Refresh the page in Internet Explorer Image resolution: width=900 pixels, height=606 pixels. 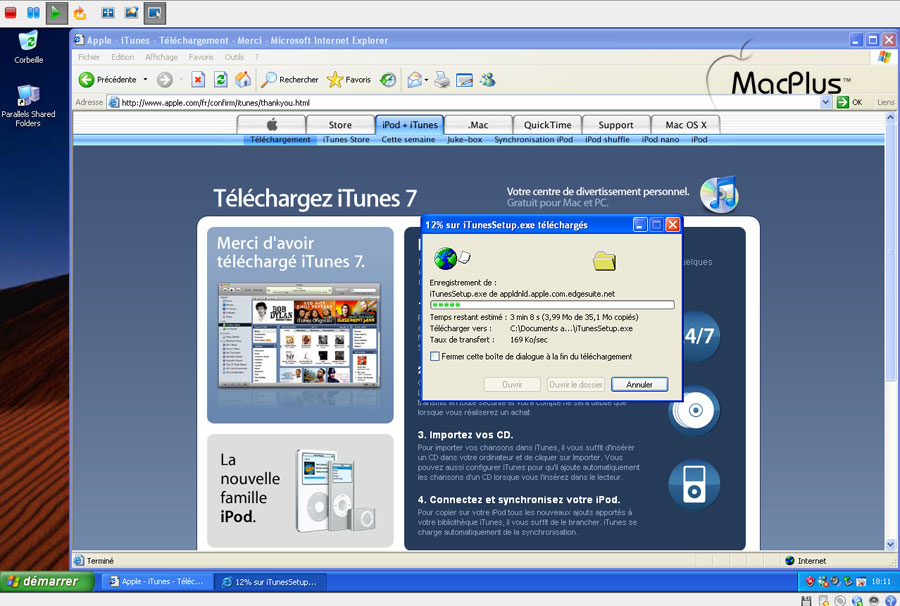220,80
